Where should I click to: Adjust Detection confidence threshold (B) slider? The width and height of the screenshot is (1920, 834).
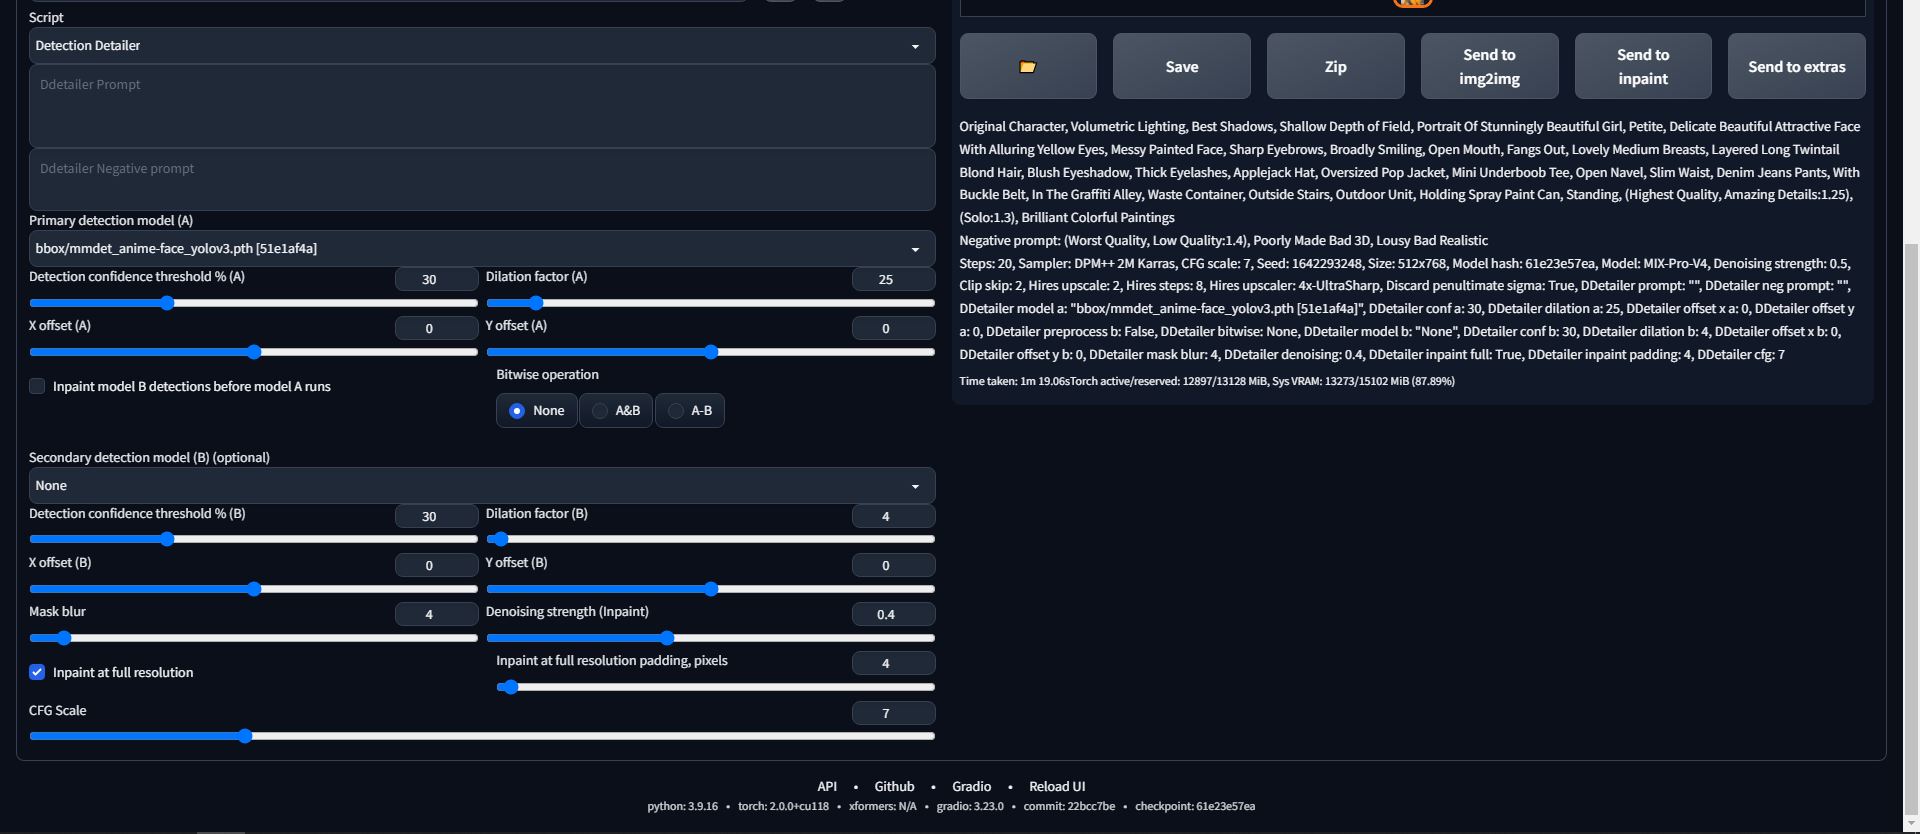click(x=253, y=539)
